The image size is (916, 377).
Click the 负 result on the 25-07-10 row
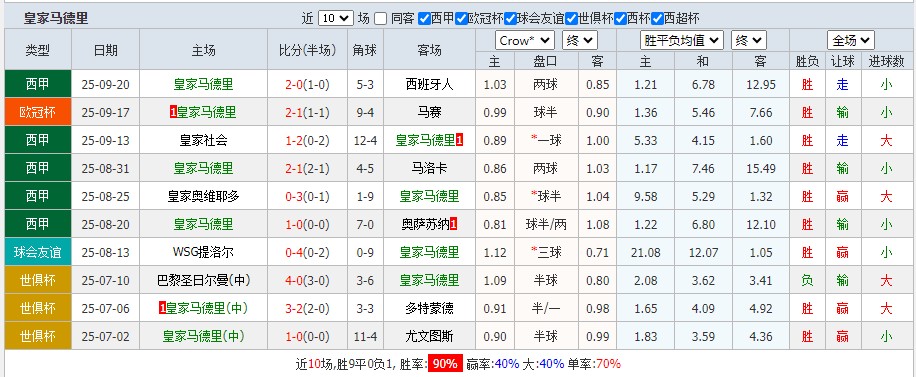tap(807, 281)
